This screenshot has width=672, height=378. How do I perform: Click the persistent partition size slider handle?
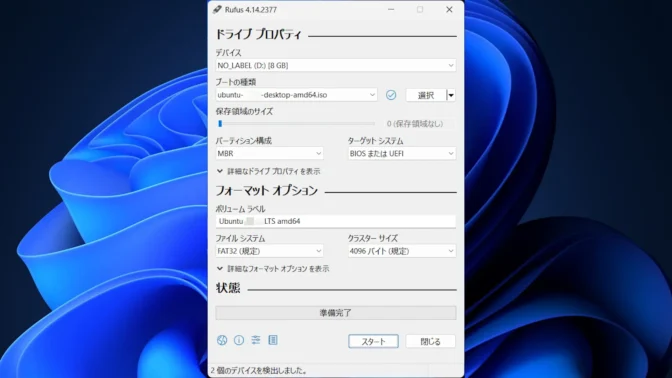pyautogui.click(x=220, y=124)
